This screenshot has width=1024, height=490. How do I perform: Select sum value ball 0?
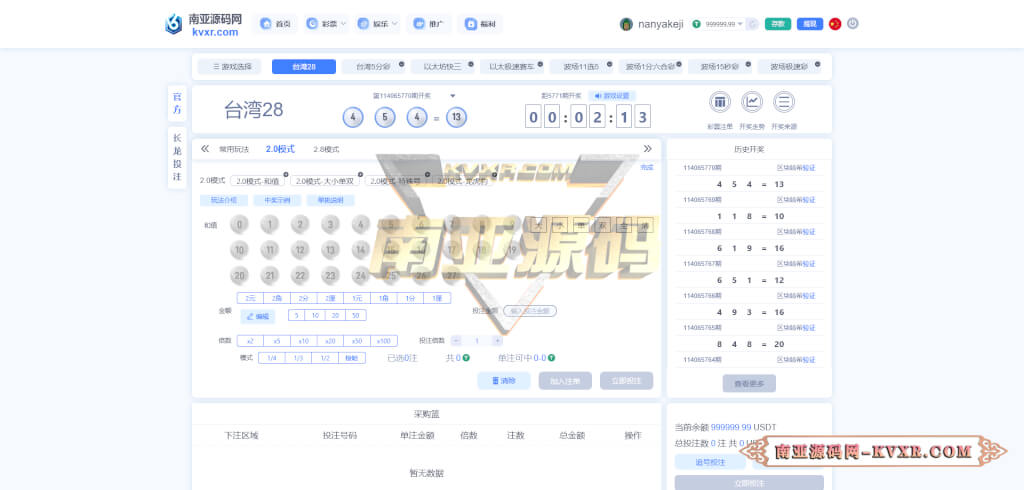coord(239,224)
